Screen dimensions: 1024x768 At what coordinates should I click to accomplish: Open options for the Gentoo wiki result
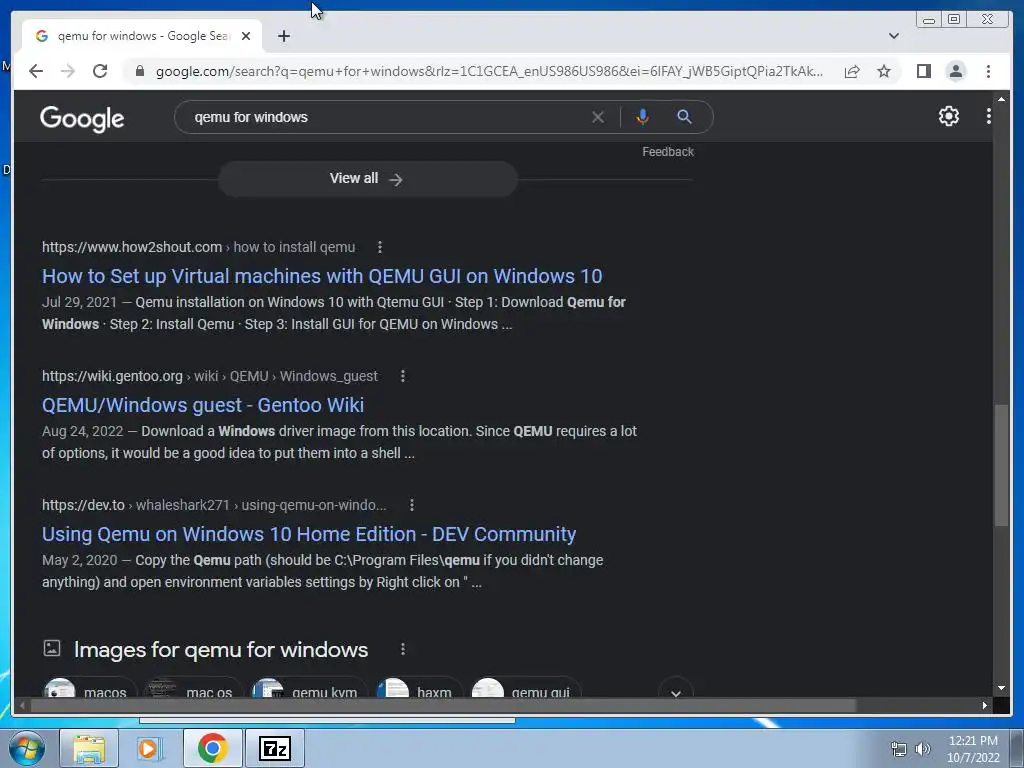[403, 376]
